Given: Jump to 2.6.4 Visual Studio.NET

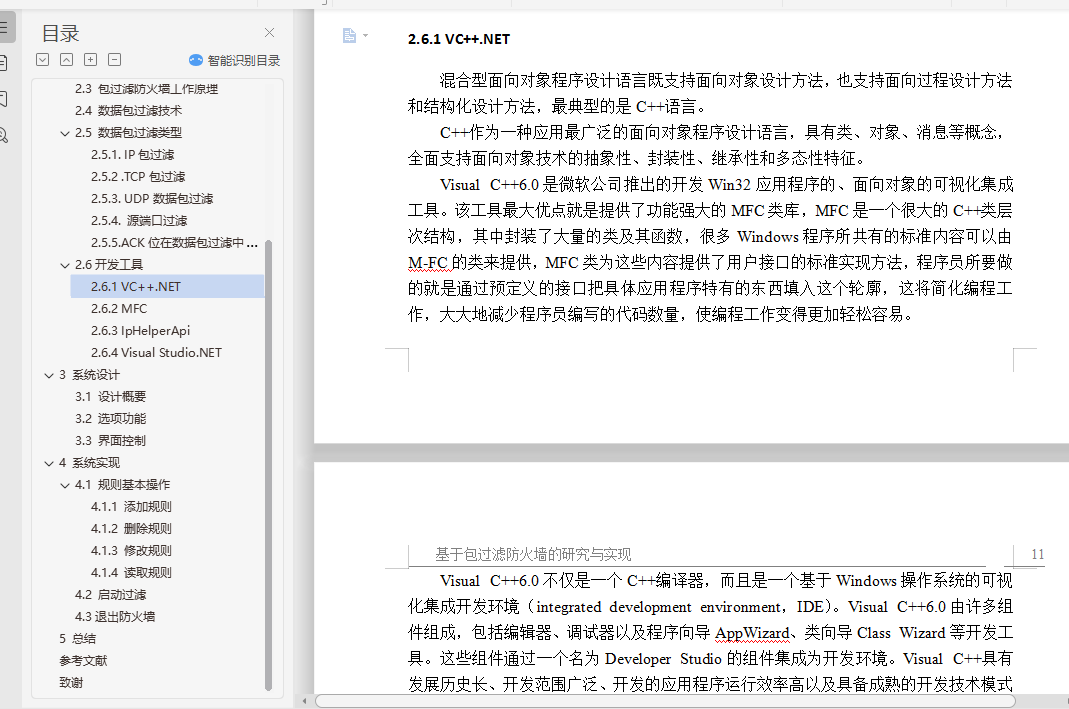Looking at the screenshot, I should click(156, 352).
